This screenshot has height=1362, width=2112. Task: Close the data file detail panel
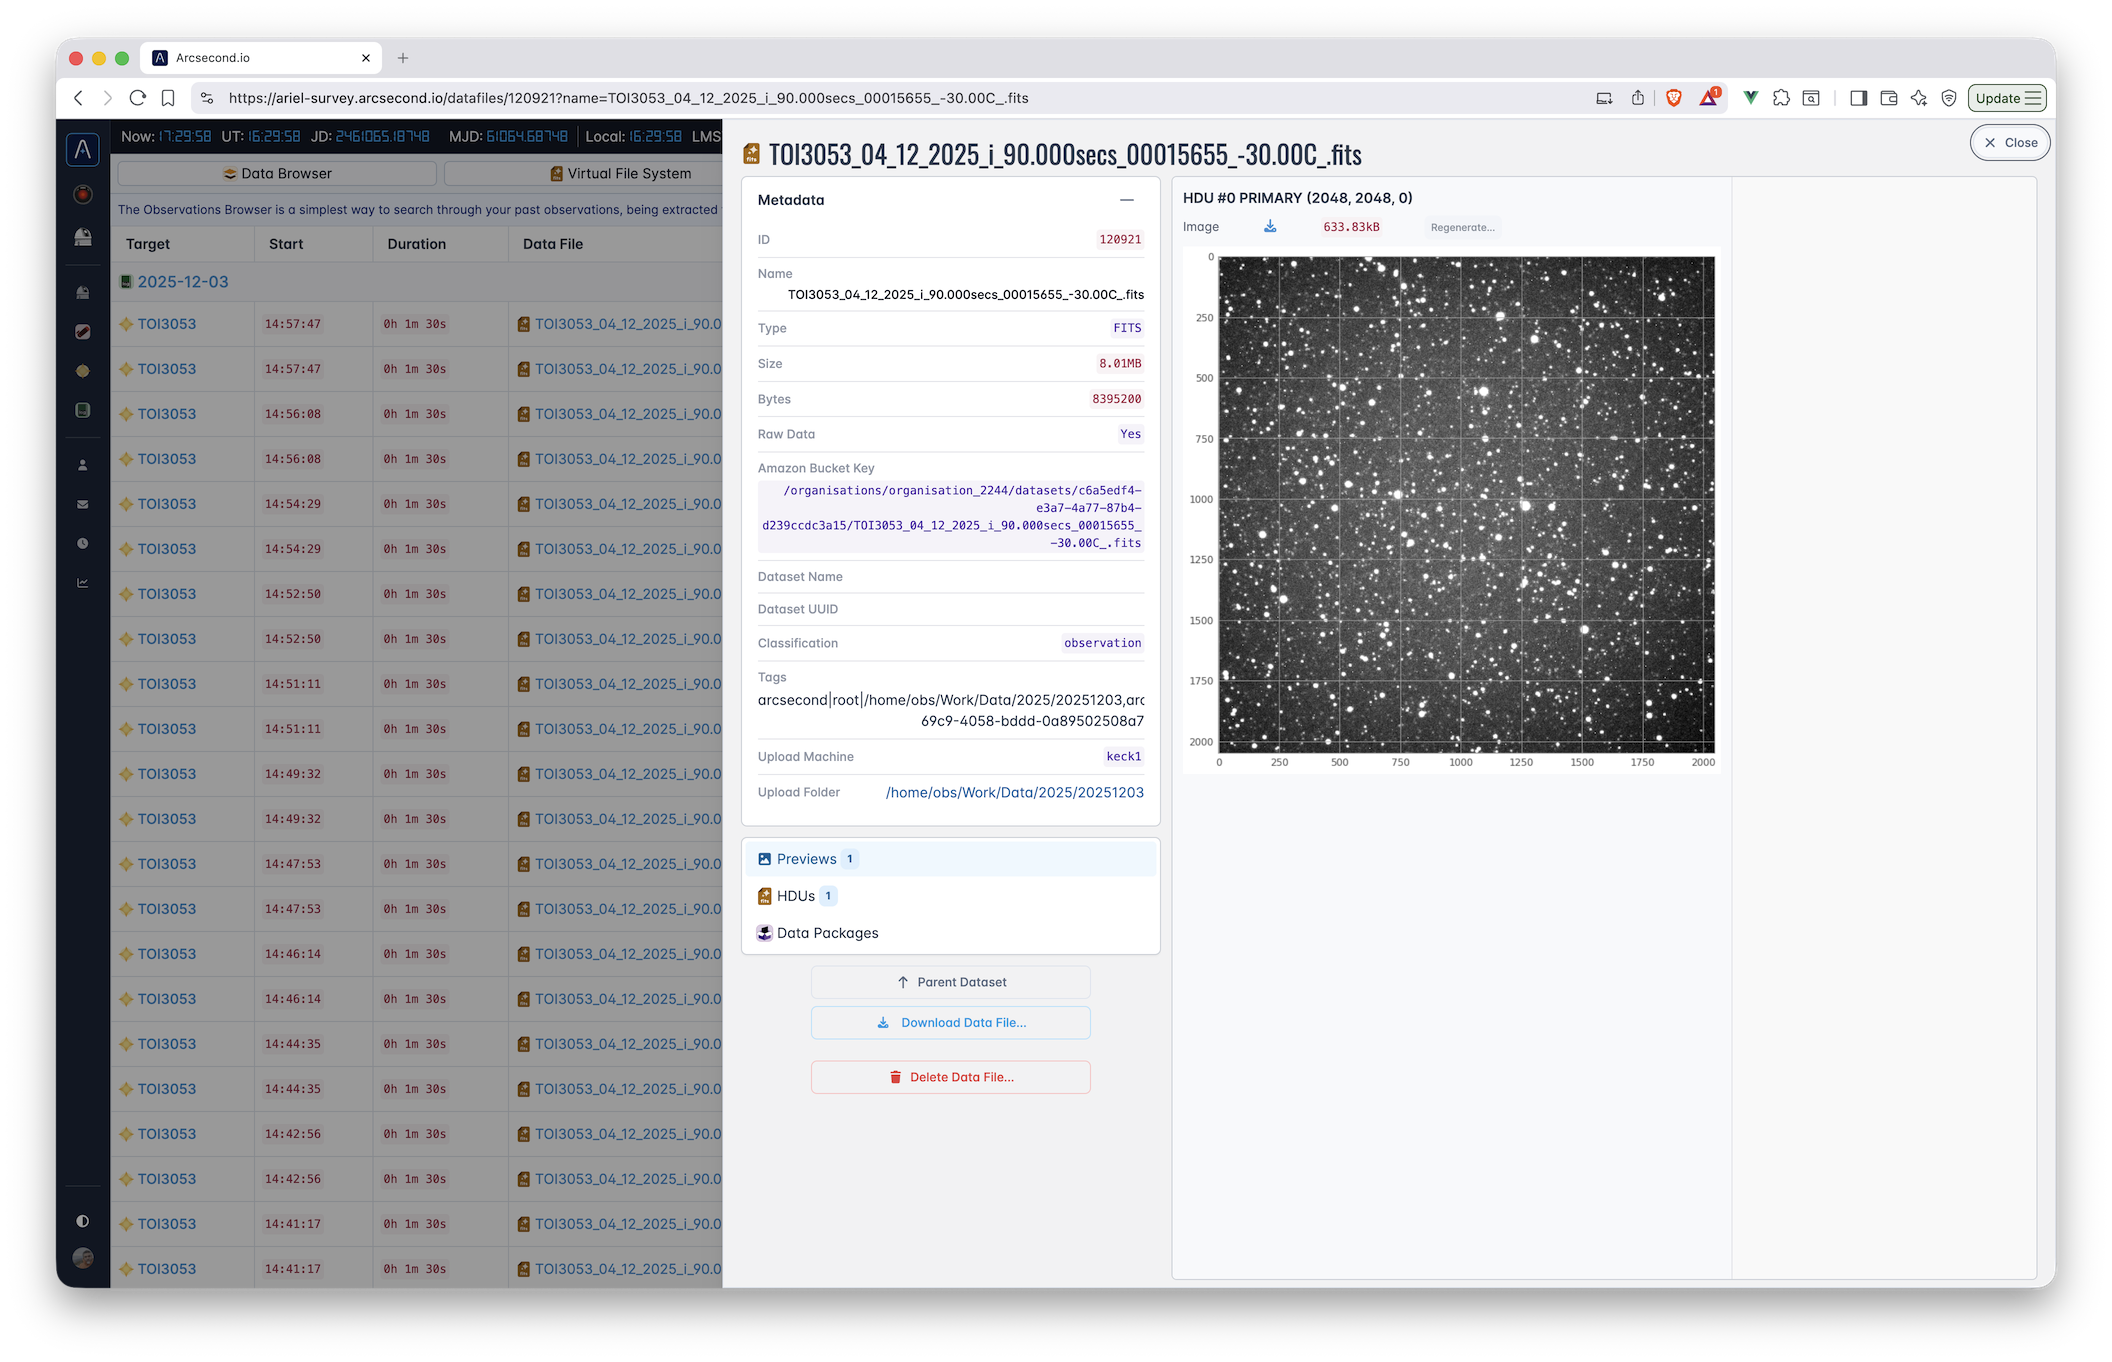(x=2010, y=143)
